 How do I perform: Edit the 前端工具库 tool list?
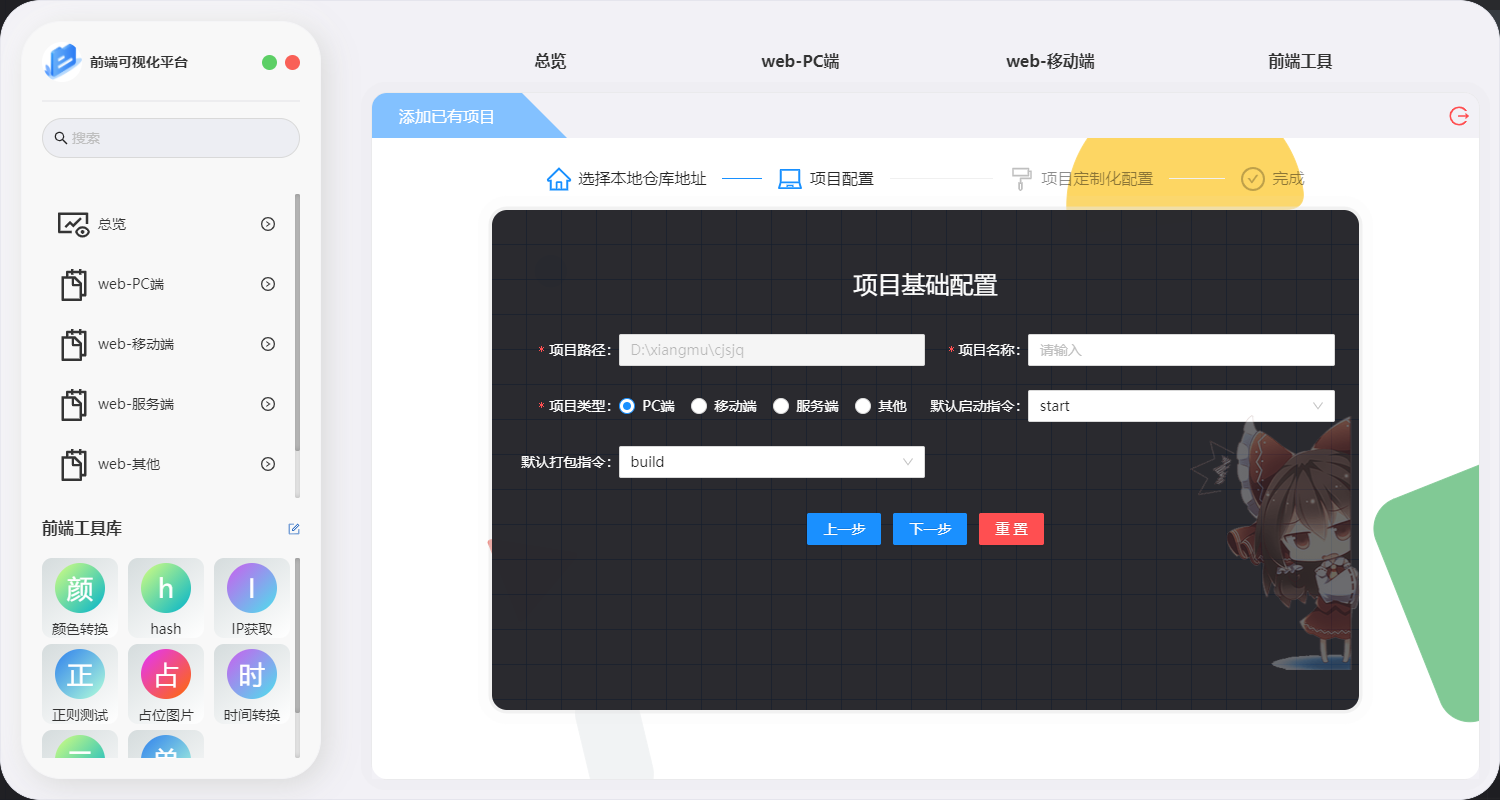pos(294,529)
